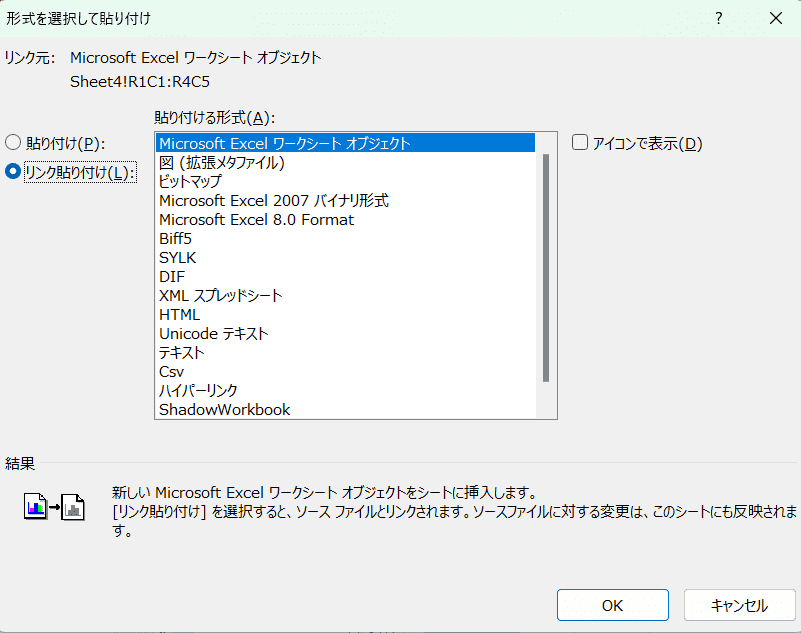Choose ShadowWorkbook list entry
Image resolution: width=801 pixels, height=633 pixels.
click(224, 409)
